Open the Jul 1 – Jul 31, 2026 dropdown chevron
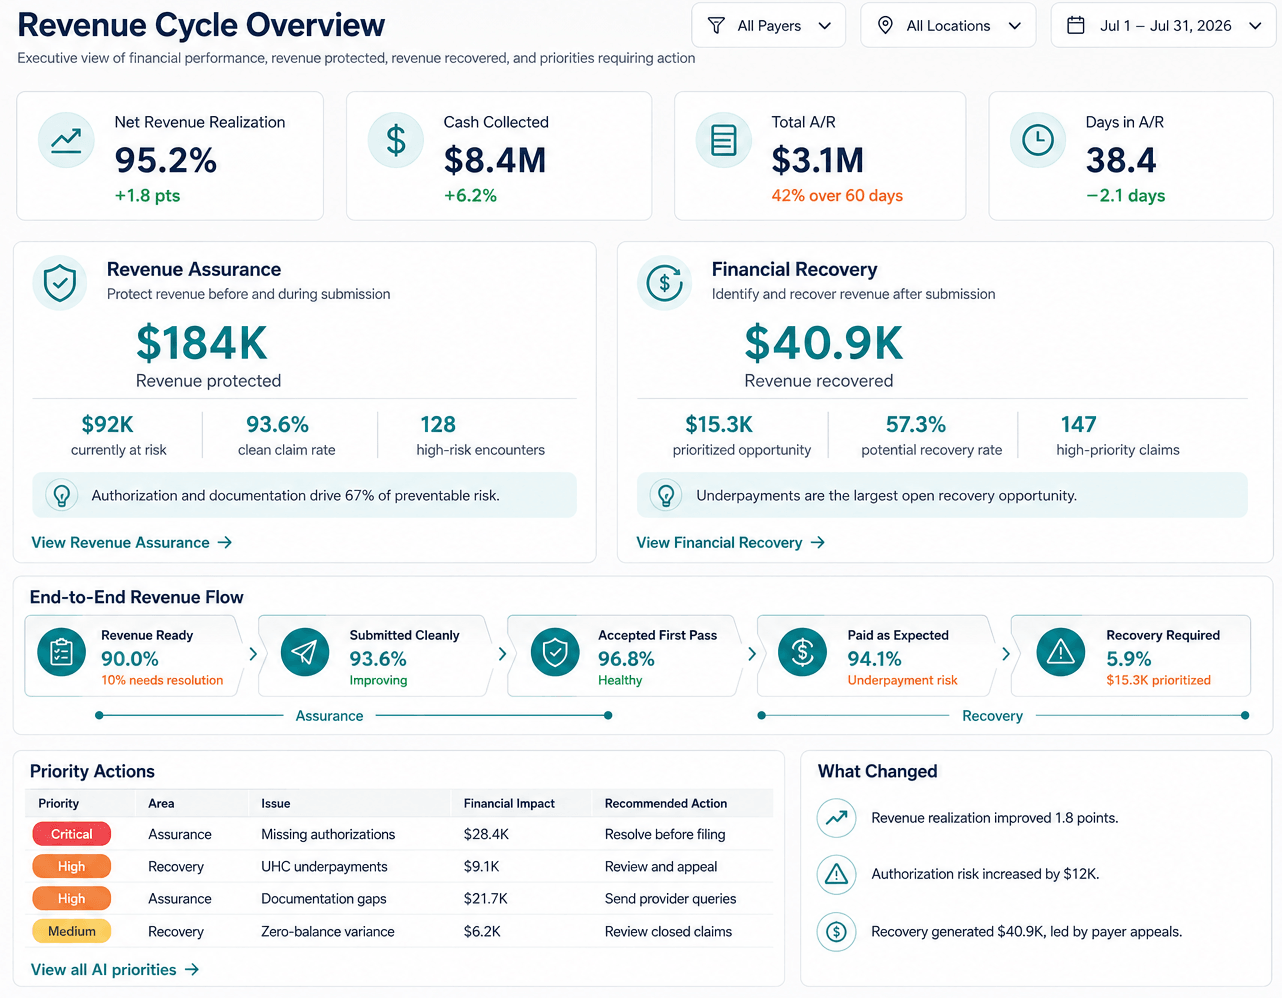This screenshot has width=1282, height=998. (1255, 26)
